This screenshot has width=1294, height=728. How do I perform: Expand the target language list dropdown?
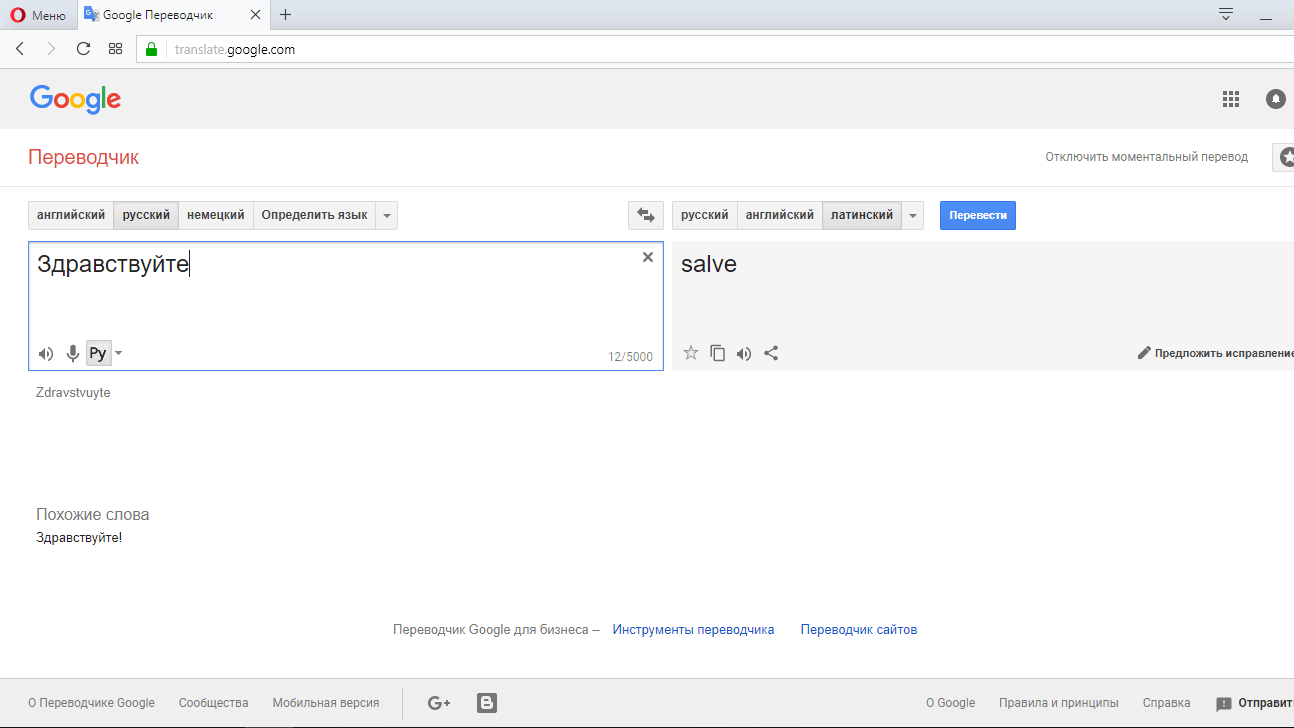913,215
